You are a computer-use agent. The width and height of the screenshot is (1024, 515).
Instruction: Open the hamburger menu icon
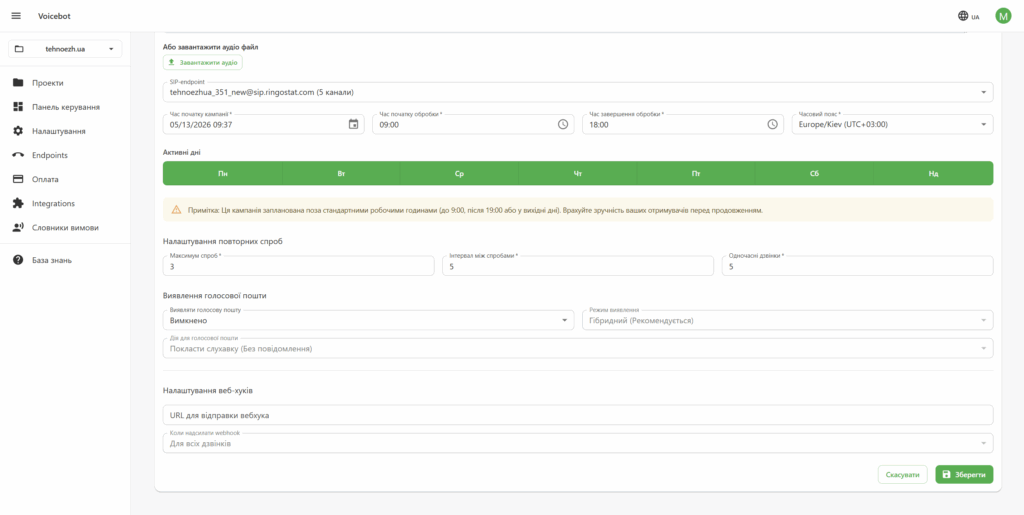[x=16, y=16]
